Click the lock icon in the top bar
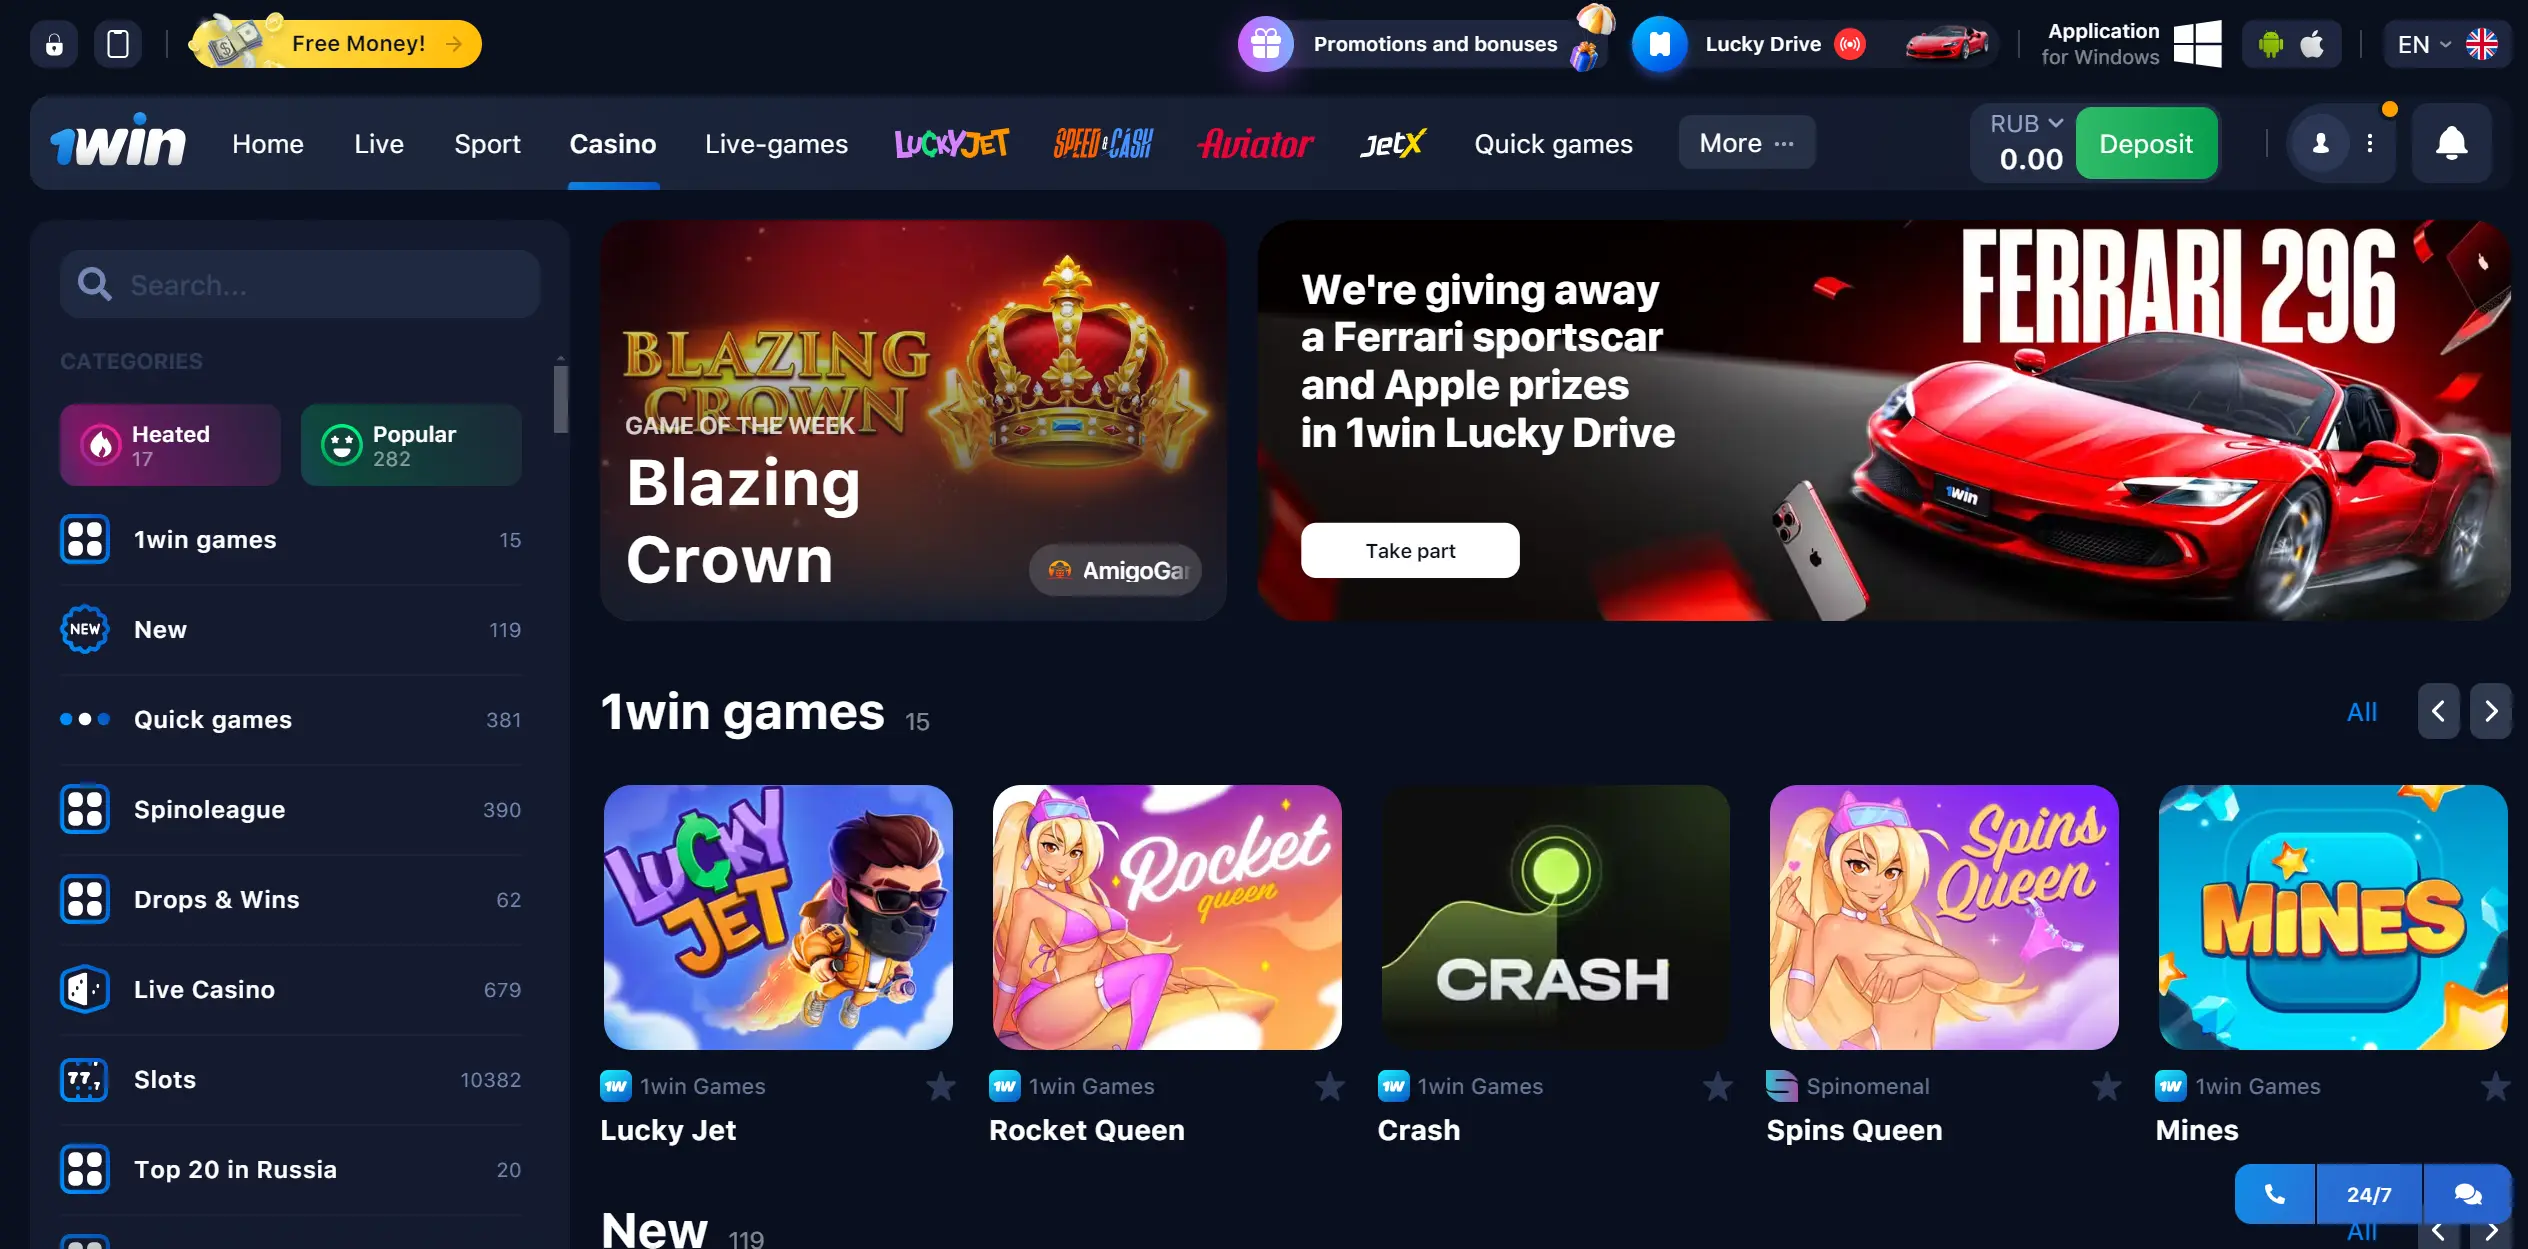 pyautogui.click(x=54, y=44)
